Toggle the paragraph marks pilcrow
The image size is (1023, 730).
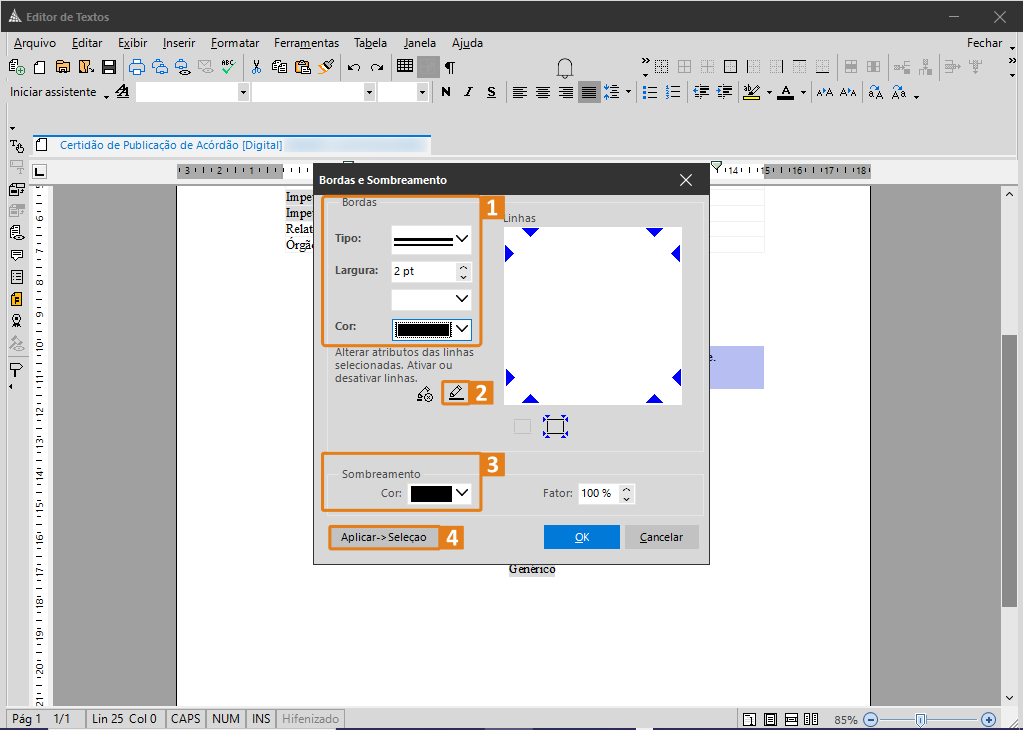[x=450, y=67]
